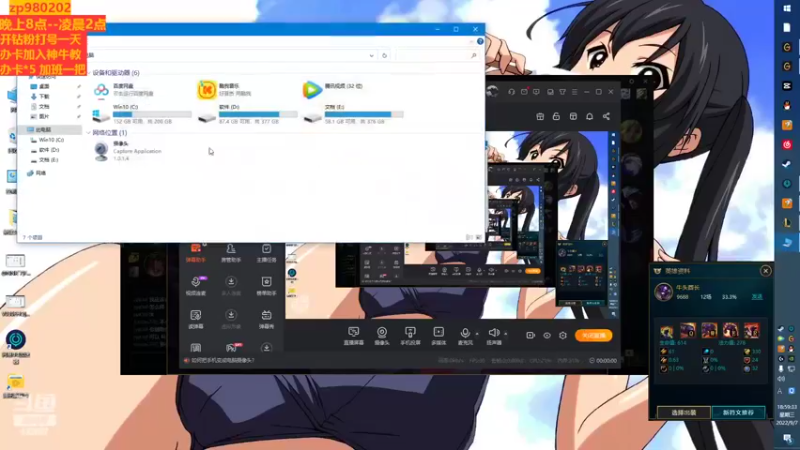The width and height of the screenshot is (800, 450).
Task: Click the 多媒体 multimedia source icon
Action: click(438, 336)
